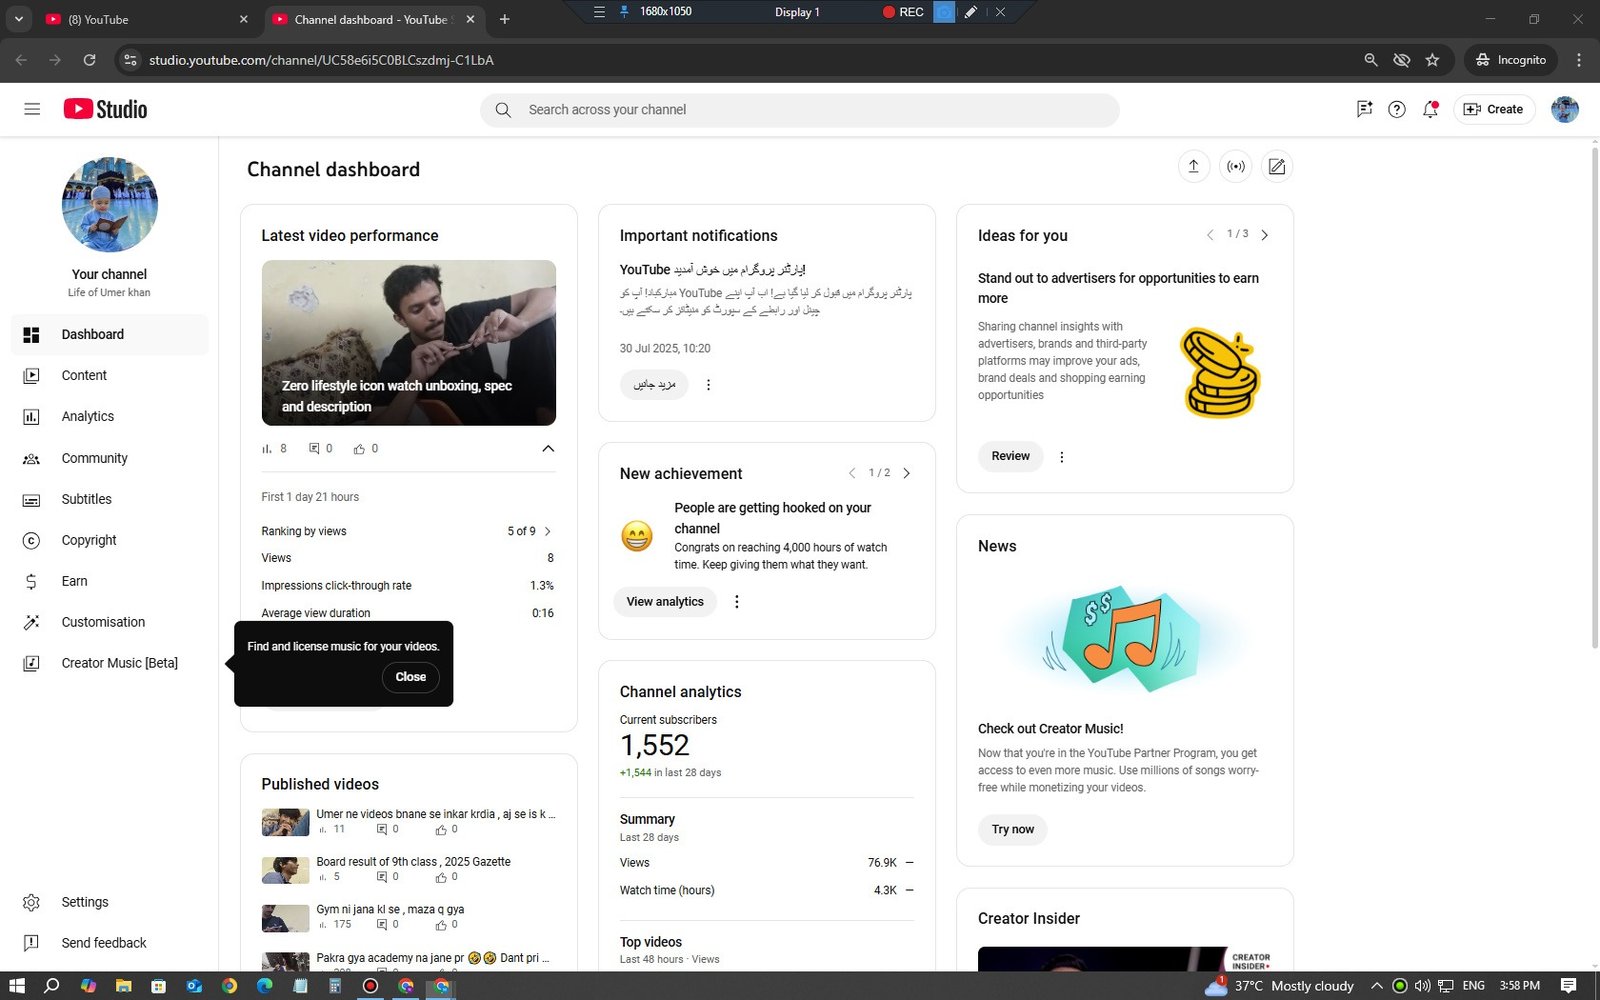Viewport: 1600px width, 1000px height.
Task: Click the send feedback icon in header
Action: click(x=1364, y=109)
